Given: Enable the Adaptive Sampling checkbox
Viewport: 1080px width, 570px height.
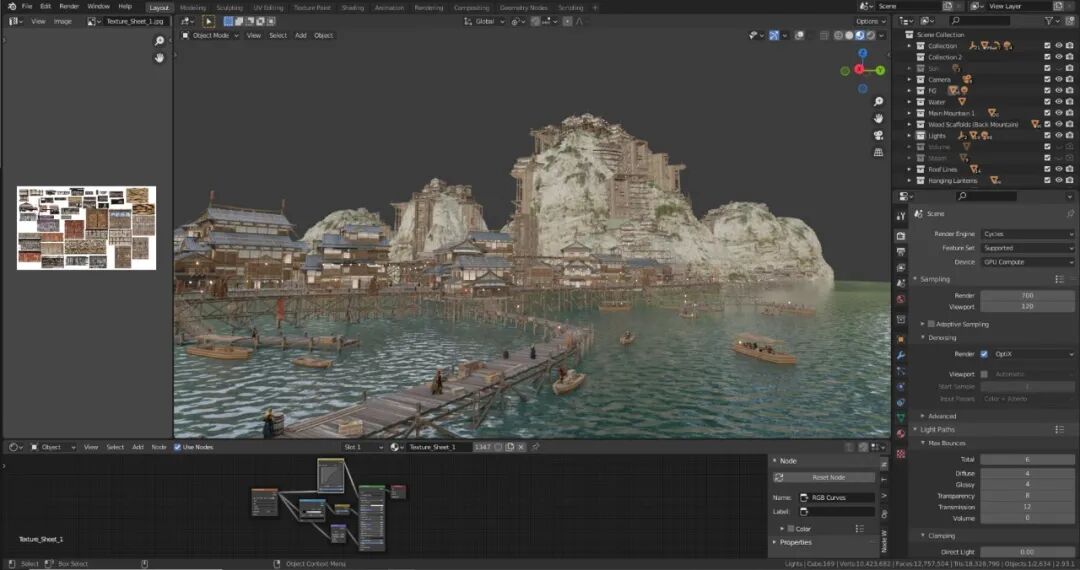Looking at the screenshot, I should [931, 324].
